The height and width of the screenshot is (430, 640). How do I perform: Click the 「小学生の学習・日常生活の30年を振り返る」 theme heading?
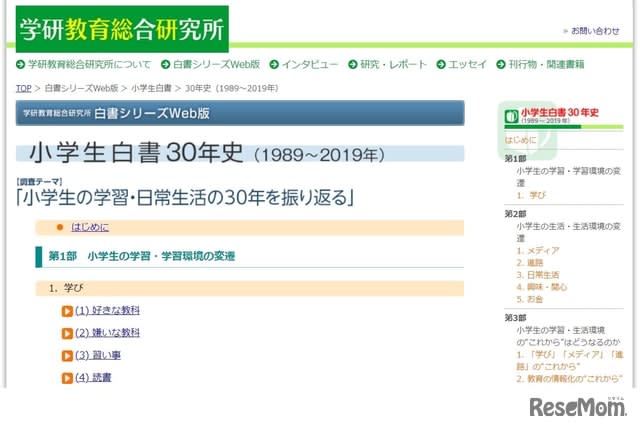[x=184, y=198]
